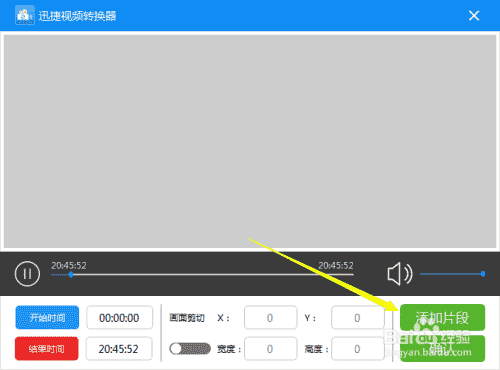Click the 宽度 width input field

click(270, 349)
